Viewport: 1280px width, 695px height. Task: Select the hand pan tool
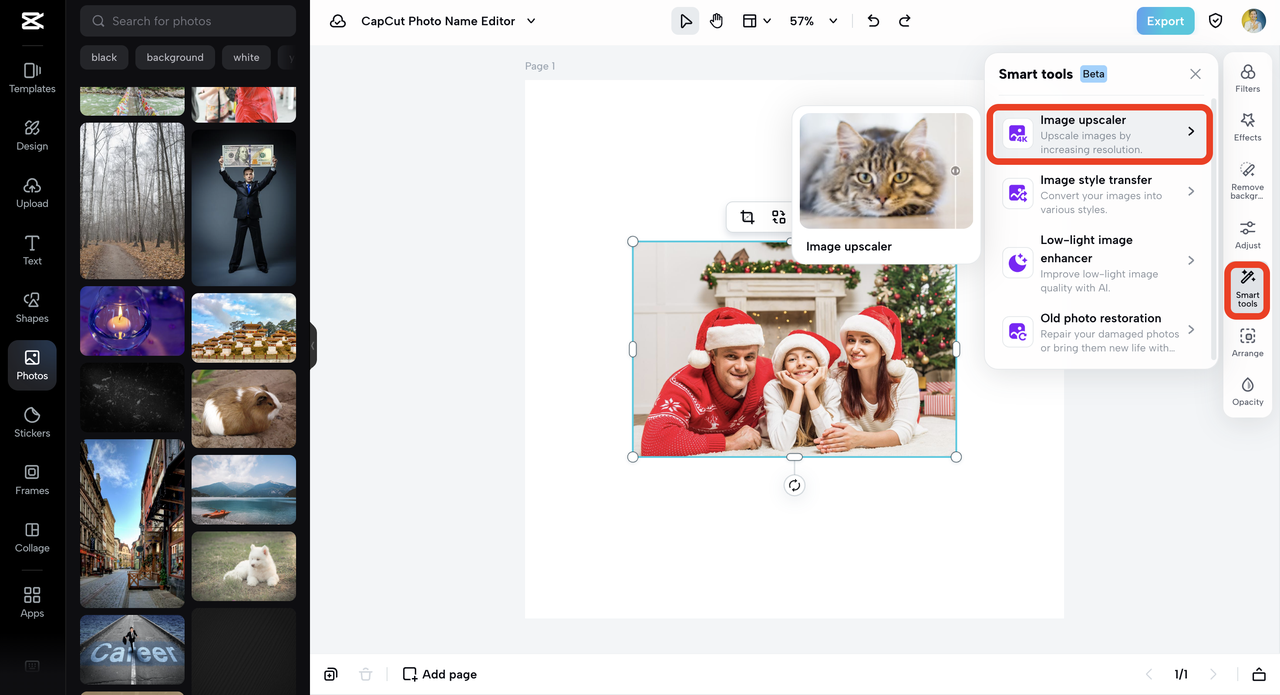click(716, 21)
